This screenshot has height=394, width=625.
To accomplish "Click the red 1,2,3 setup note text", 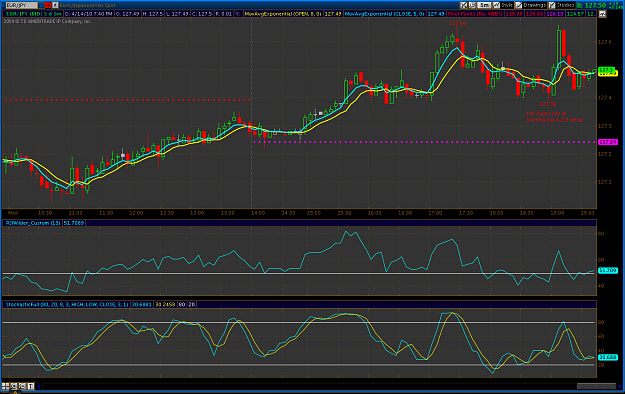I will (554, 116).
